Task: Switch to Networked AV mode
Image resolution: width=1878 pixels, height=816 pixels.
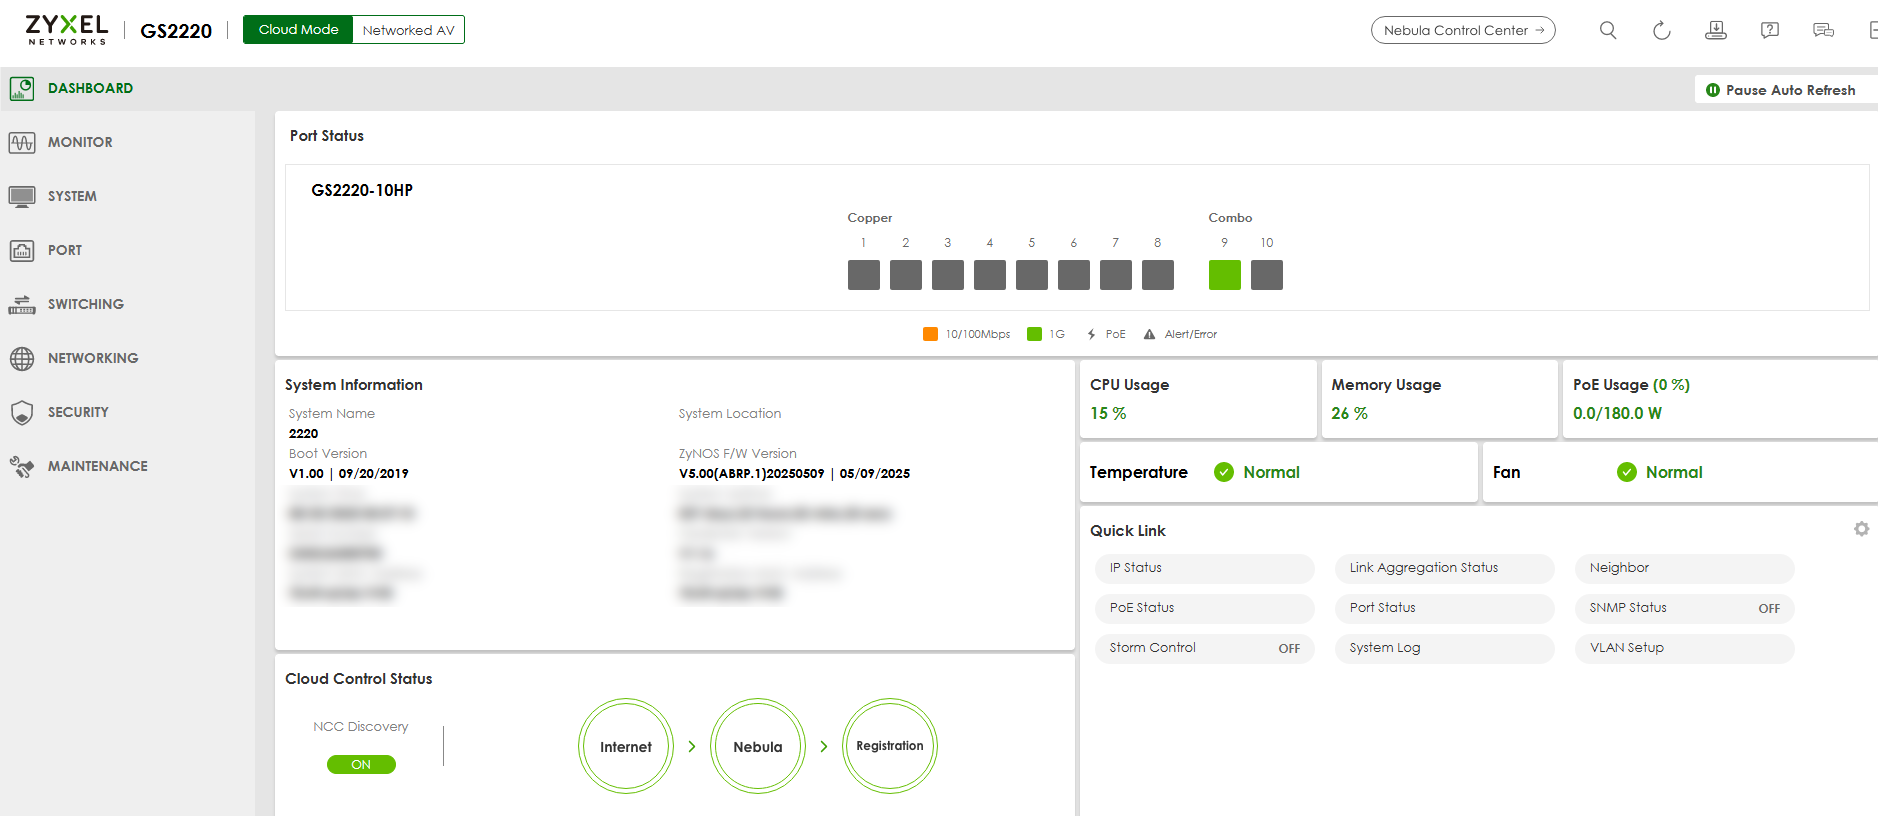Action: click(x=408, y=30)
